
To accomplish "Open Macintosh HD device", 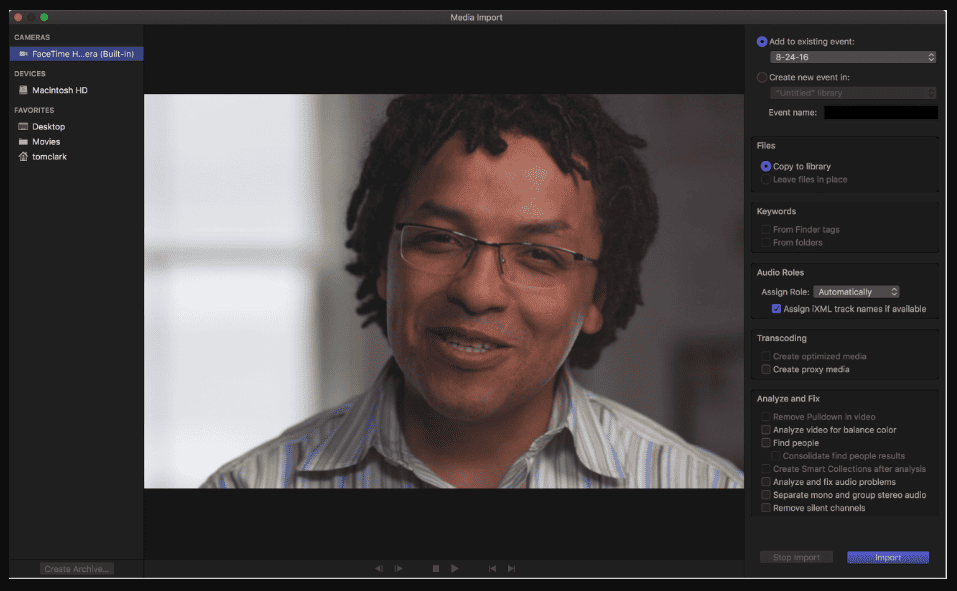I will point(59,90).
